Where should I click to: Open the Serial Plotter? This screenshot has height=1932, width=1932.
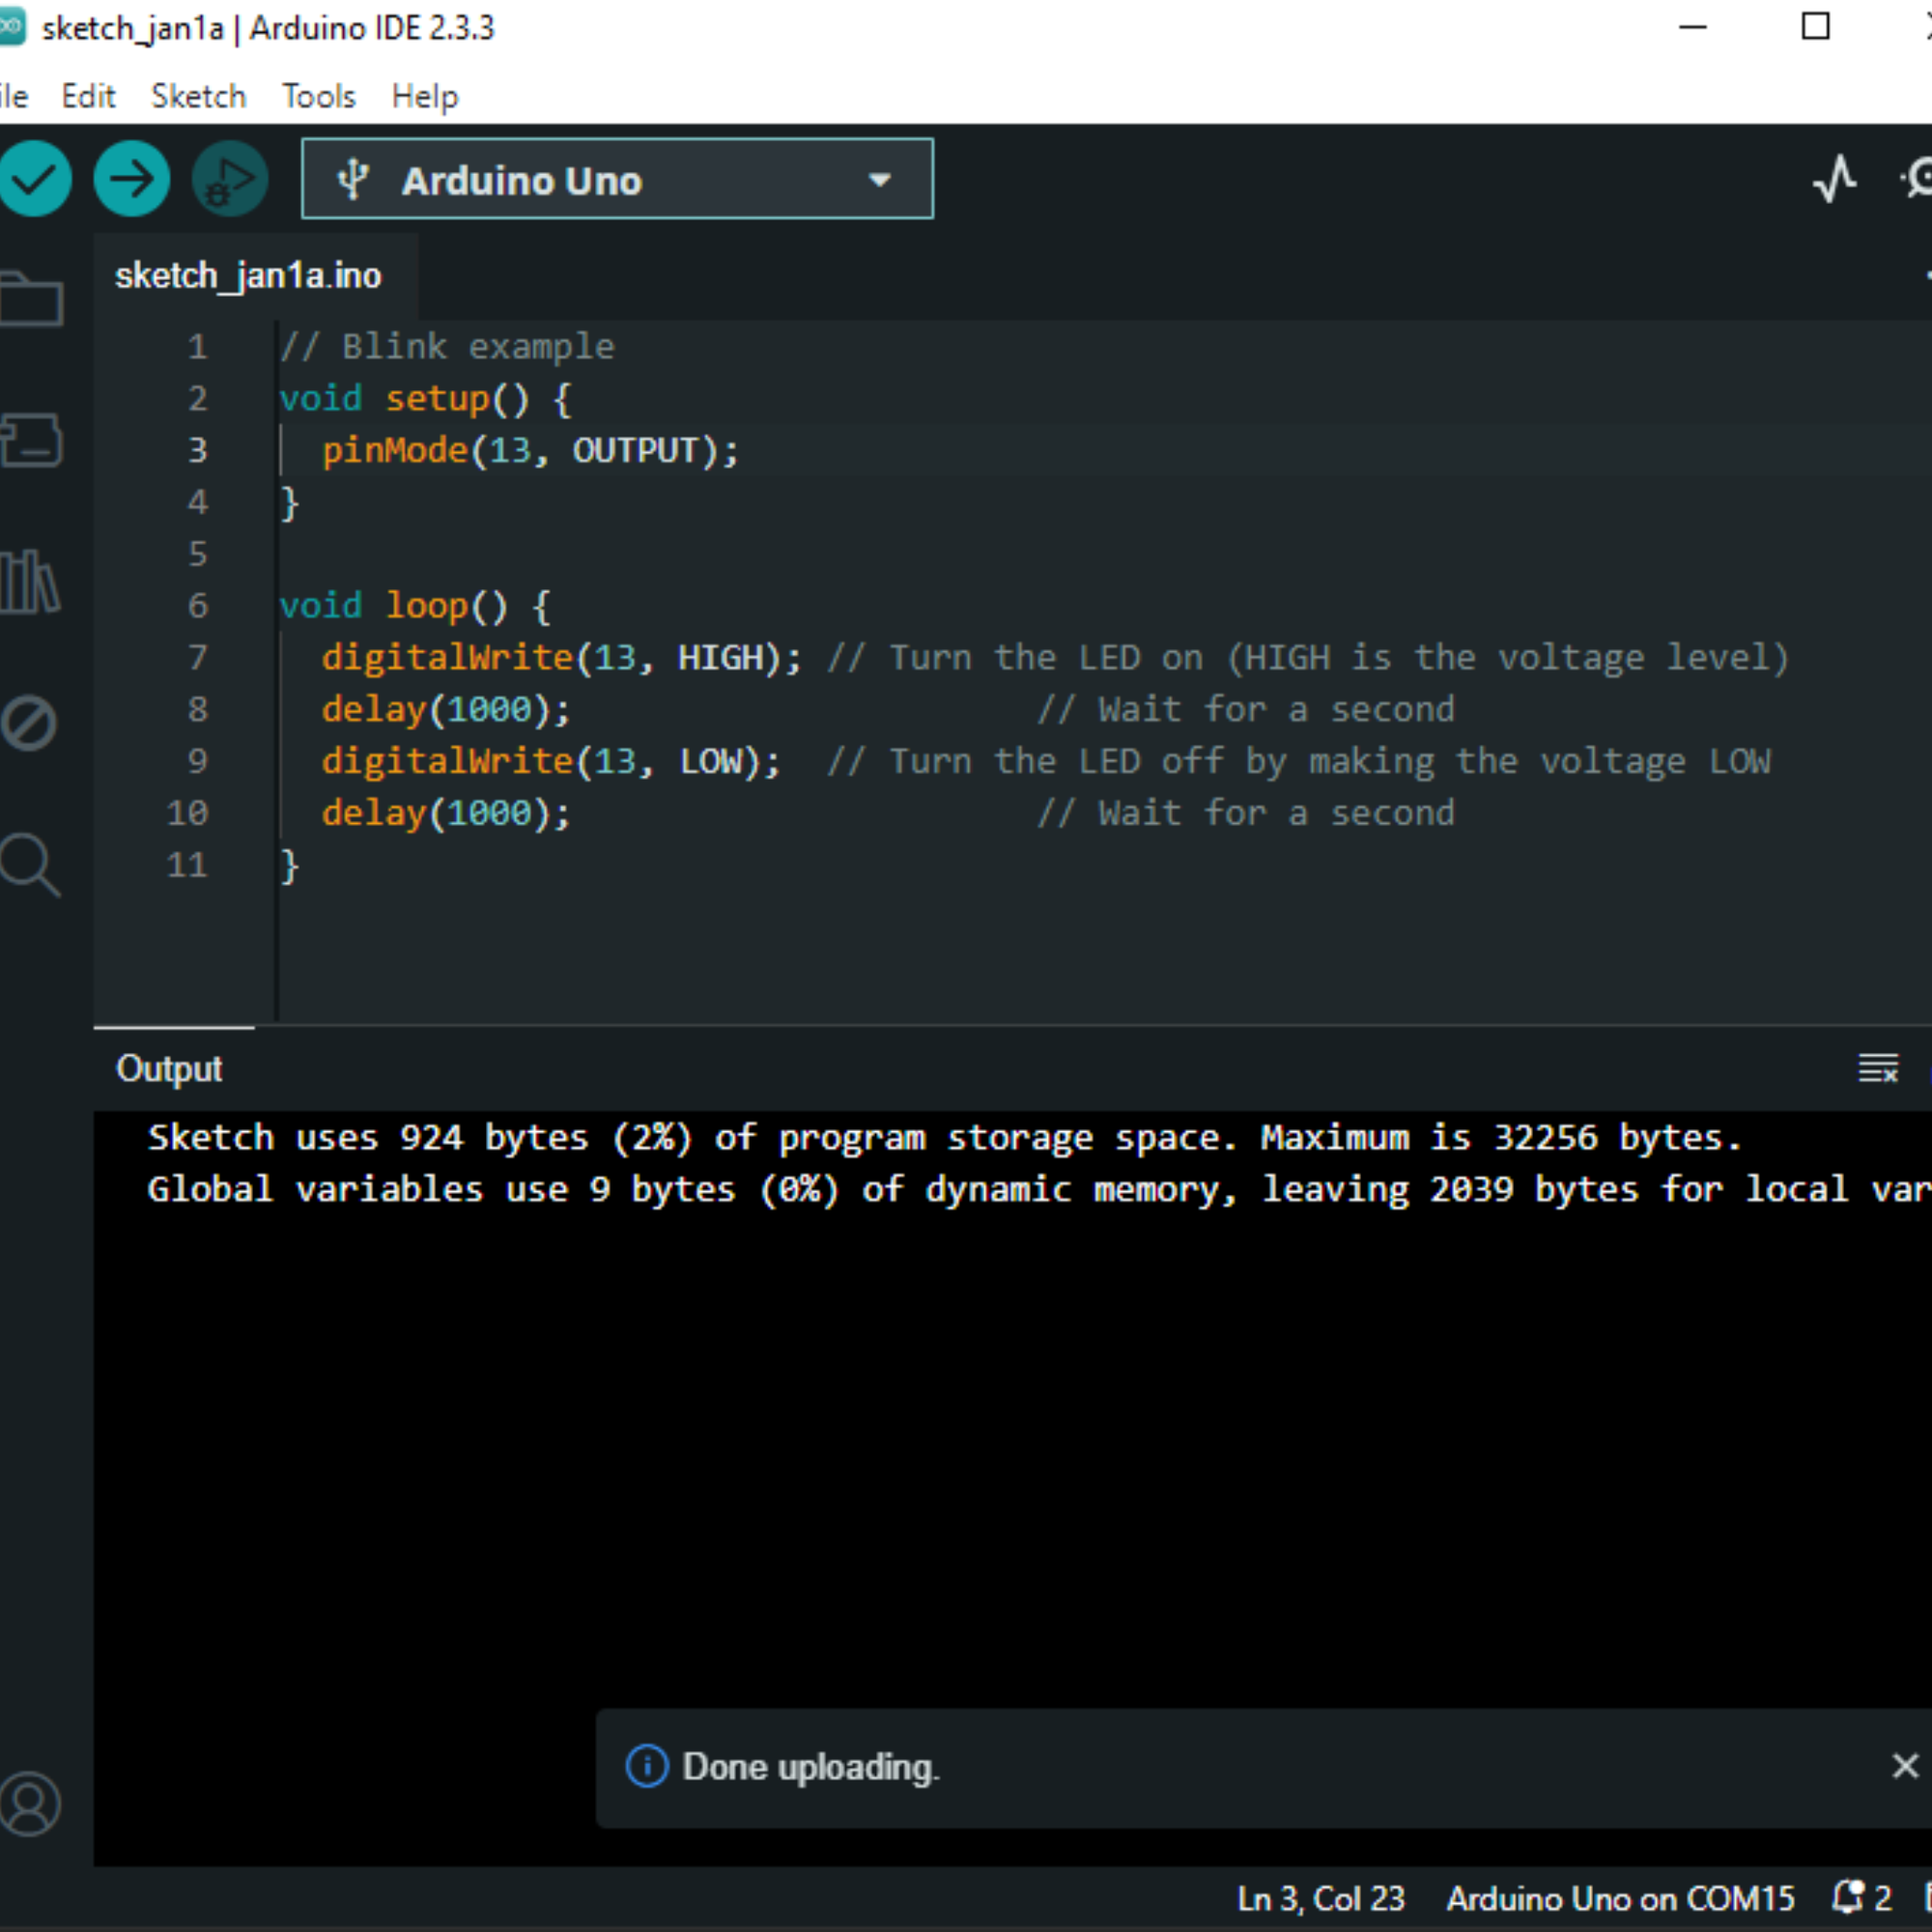pos(1835,180)
